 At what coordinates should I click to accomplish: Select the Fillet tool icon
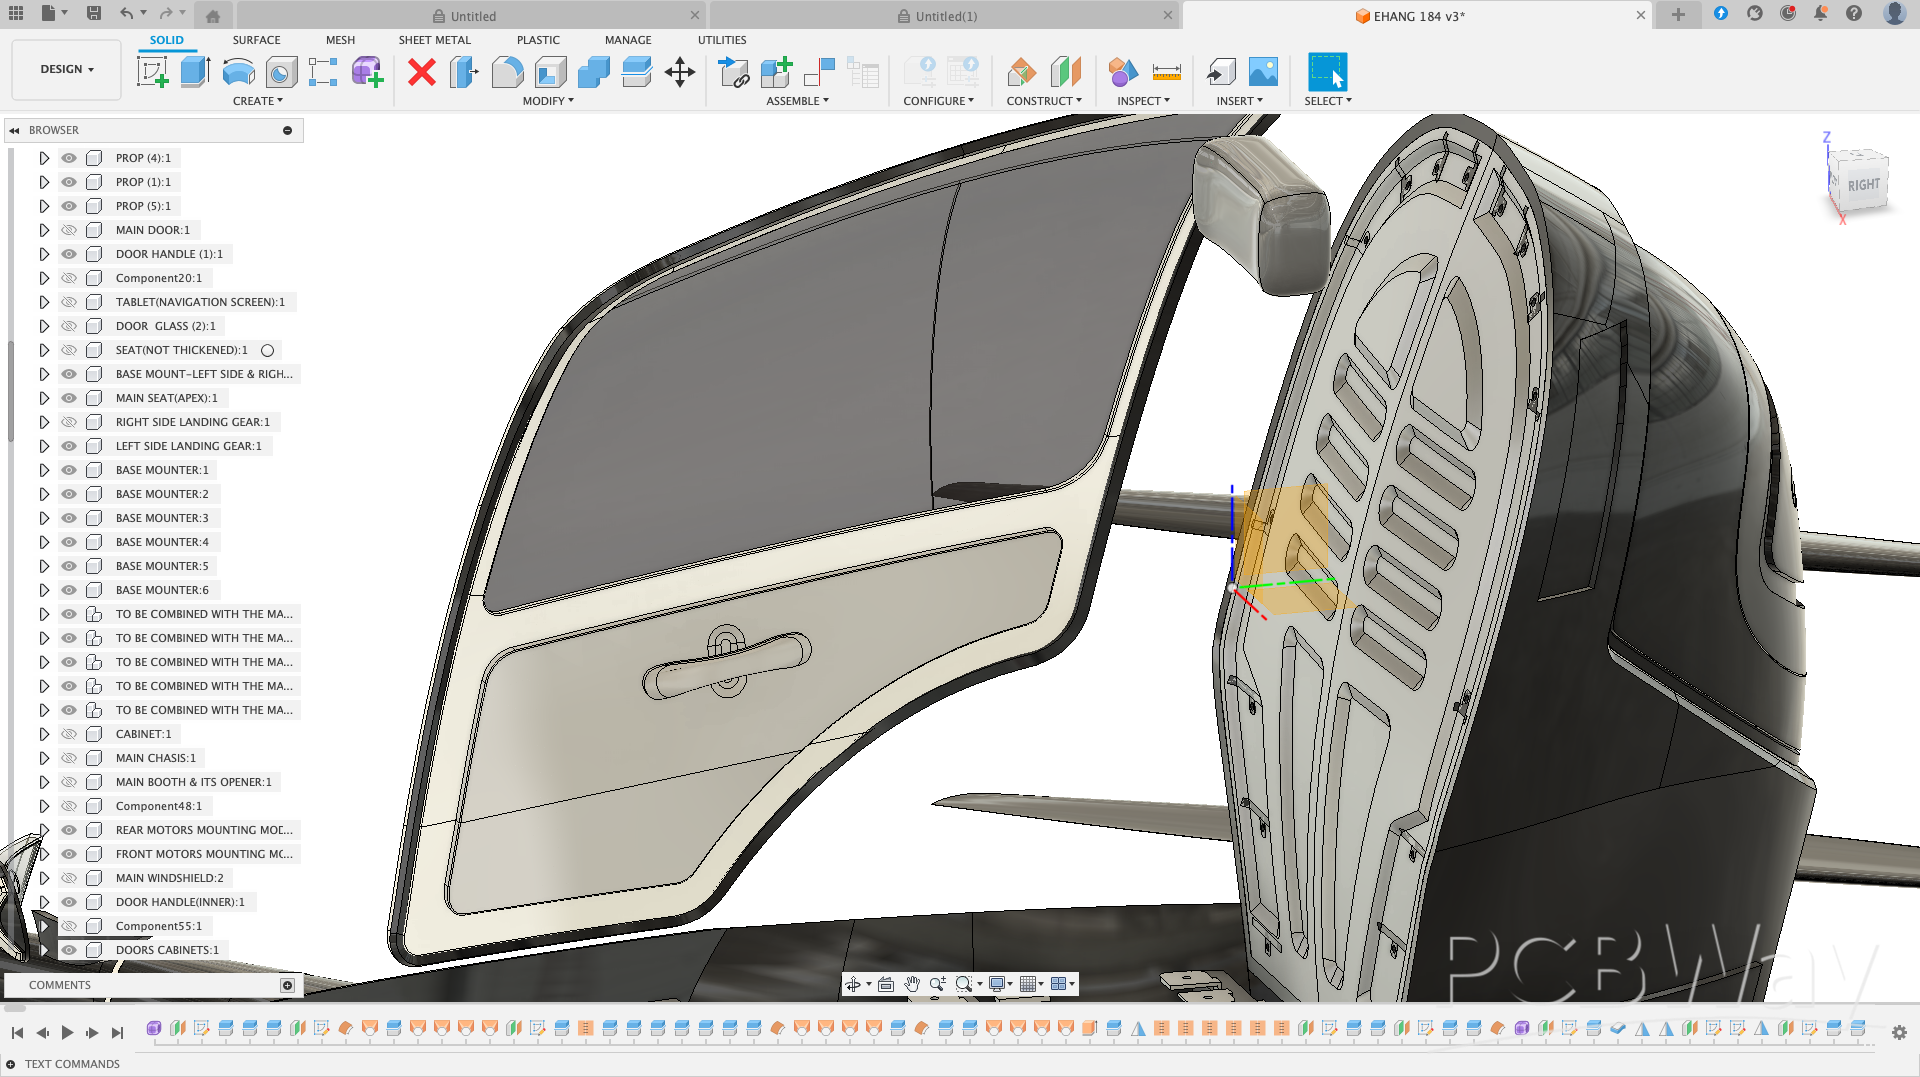pos(508,72)
